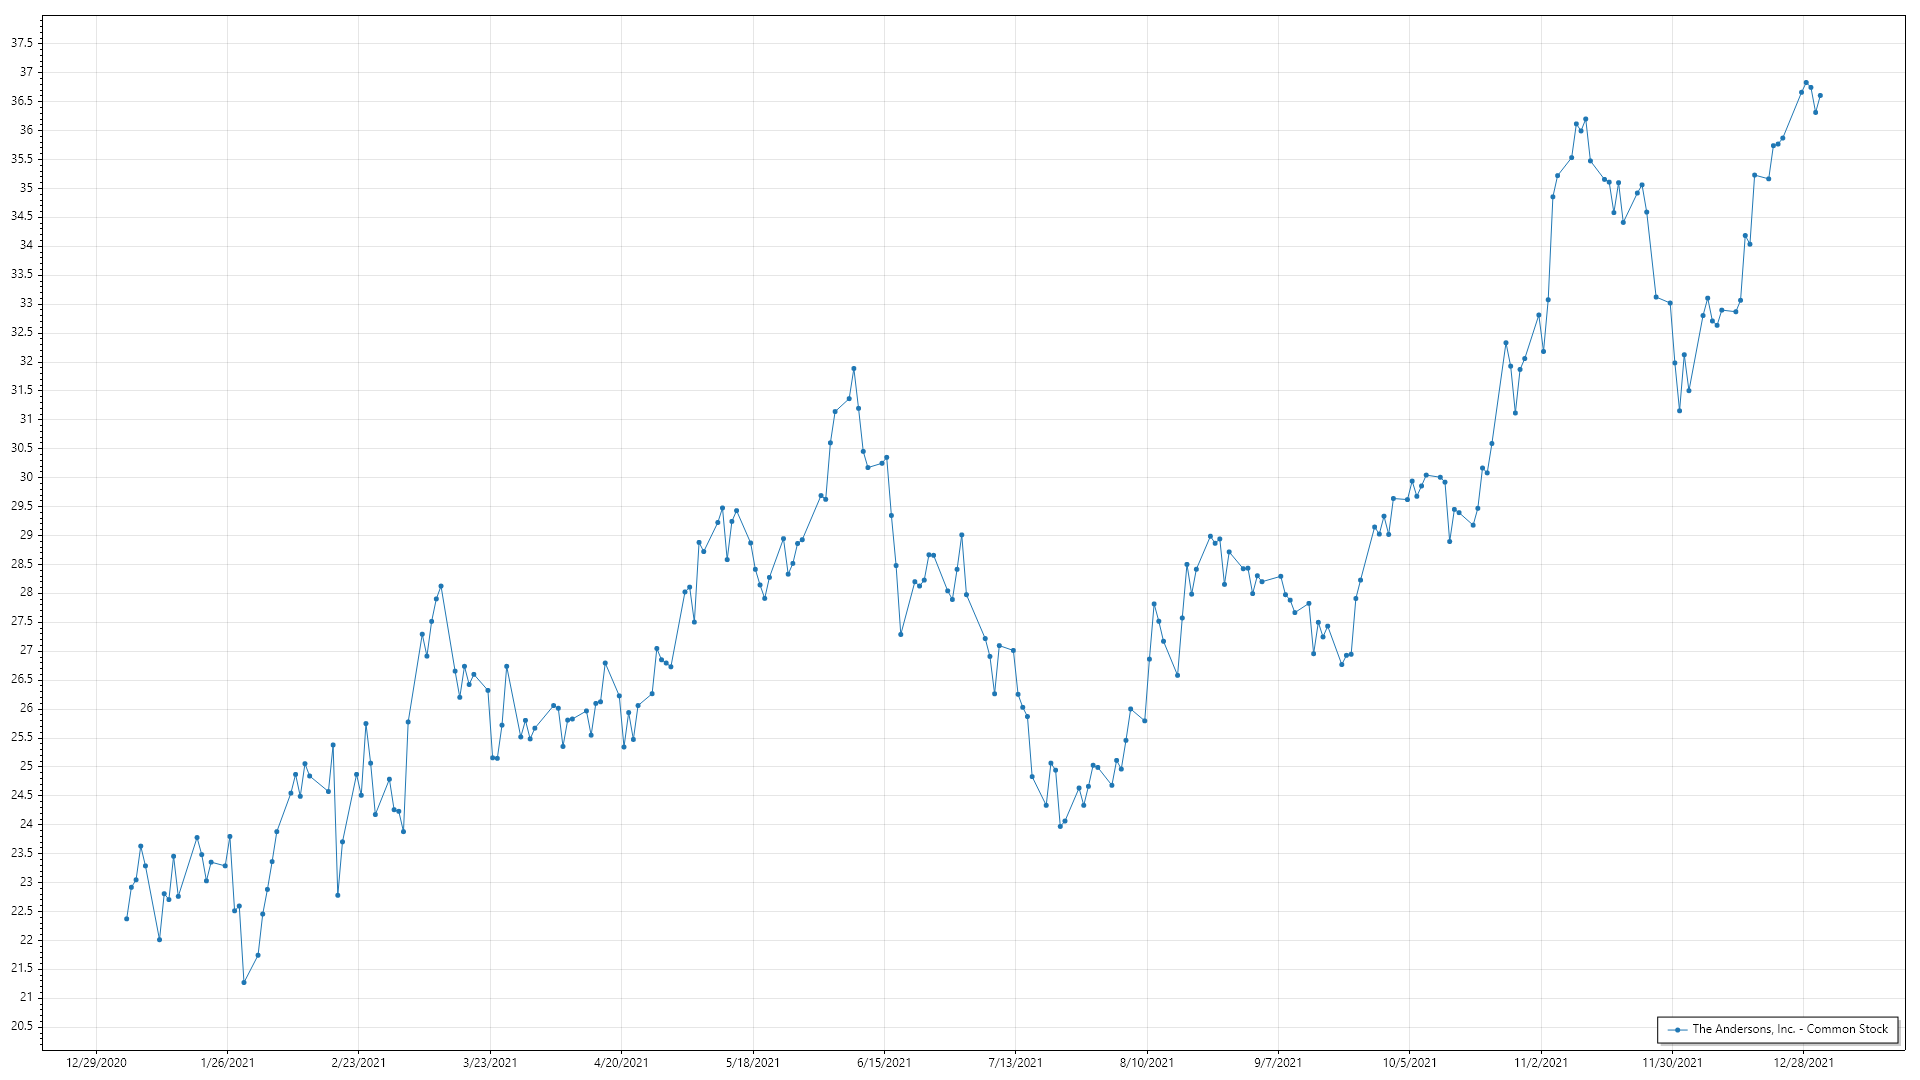Click the November peak point near 36.2
The image size is (1920, 1080).
click(1586, 119)
